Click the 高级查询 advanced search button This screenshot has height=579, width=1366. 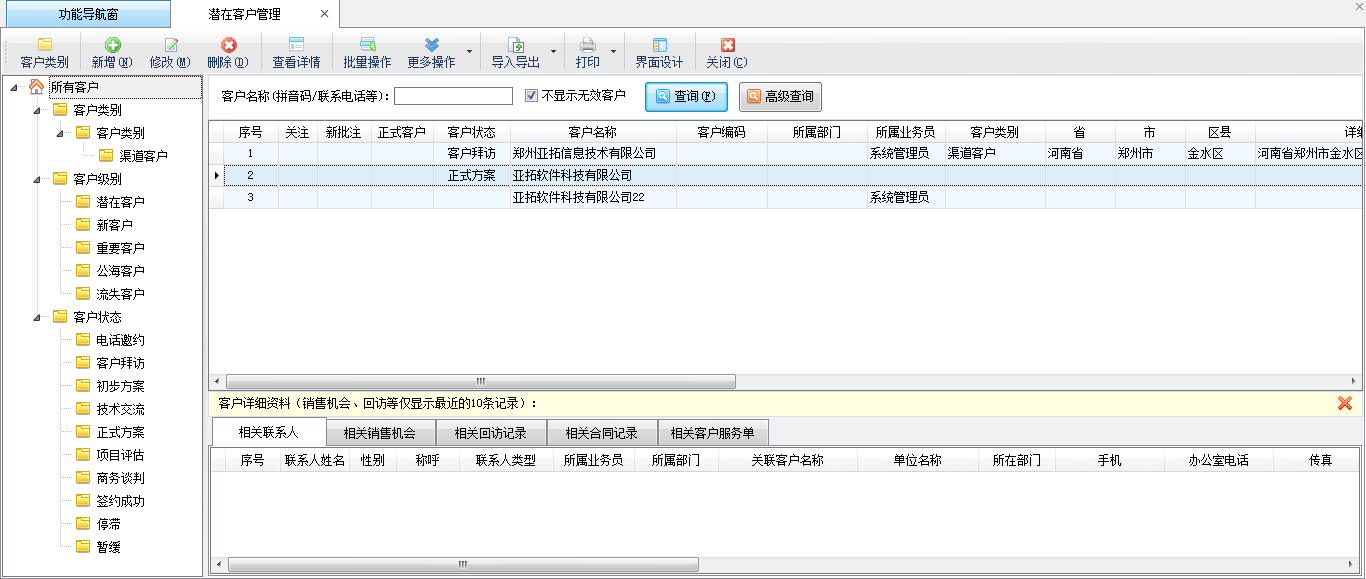[780, 97]
